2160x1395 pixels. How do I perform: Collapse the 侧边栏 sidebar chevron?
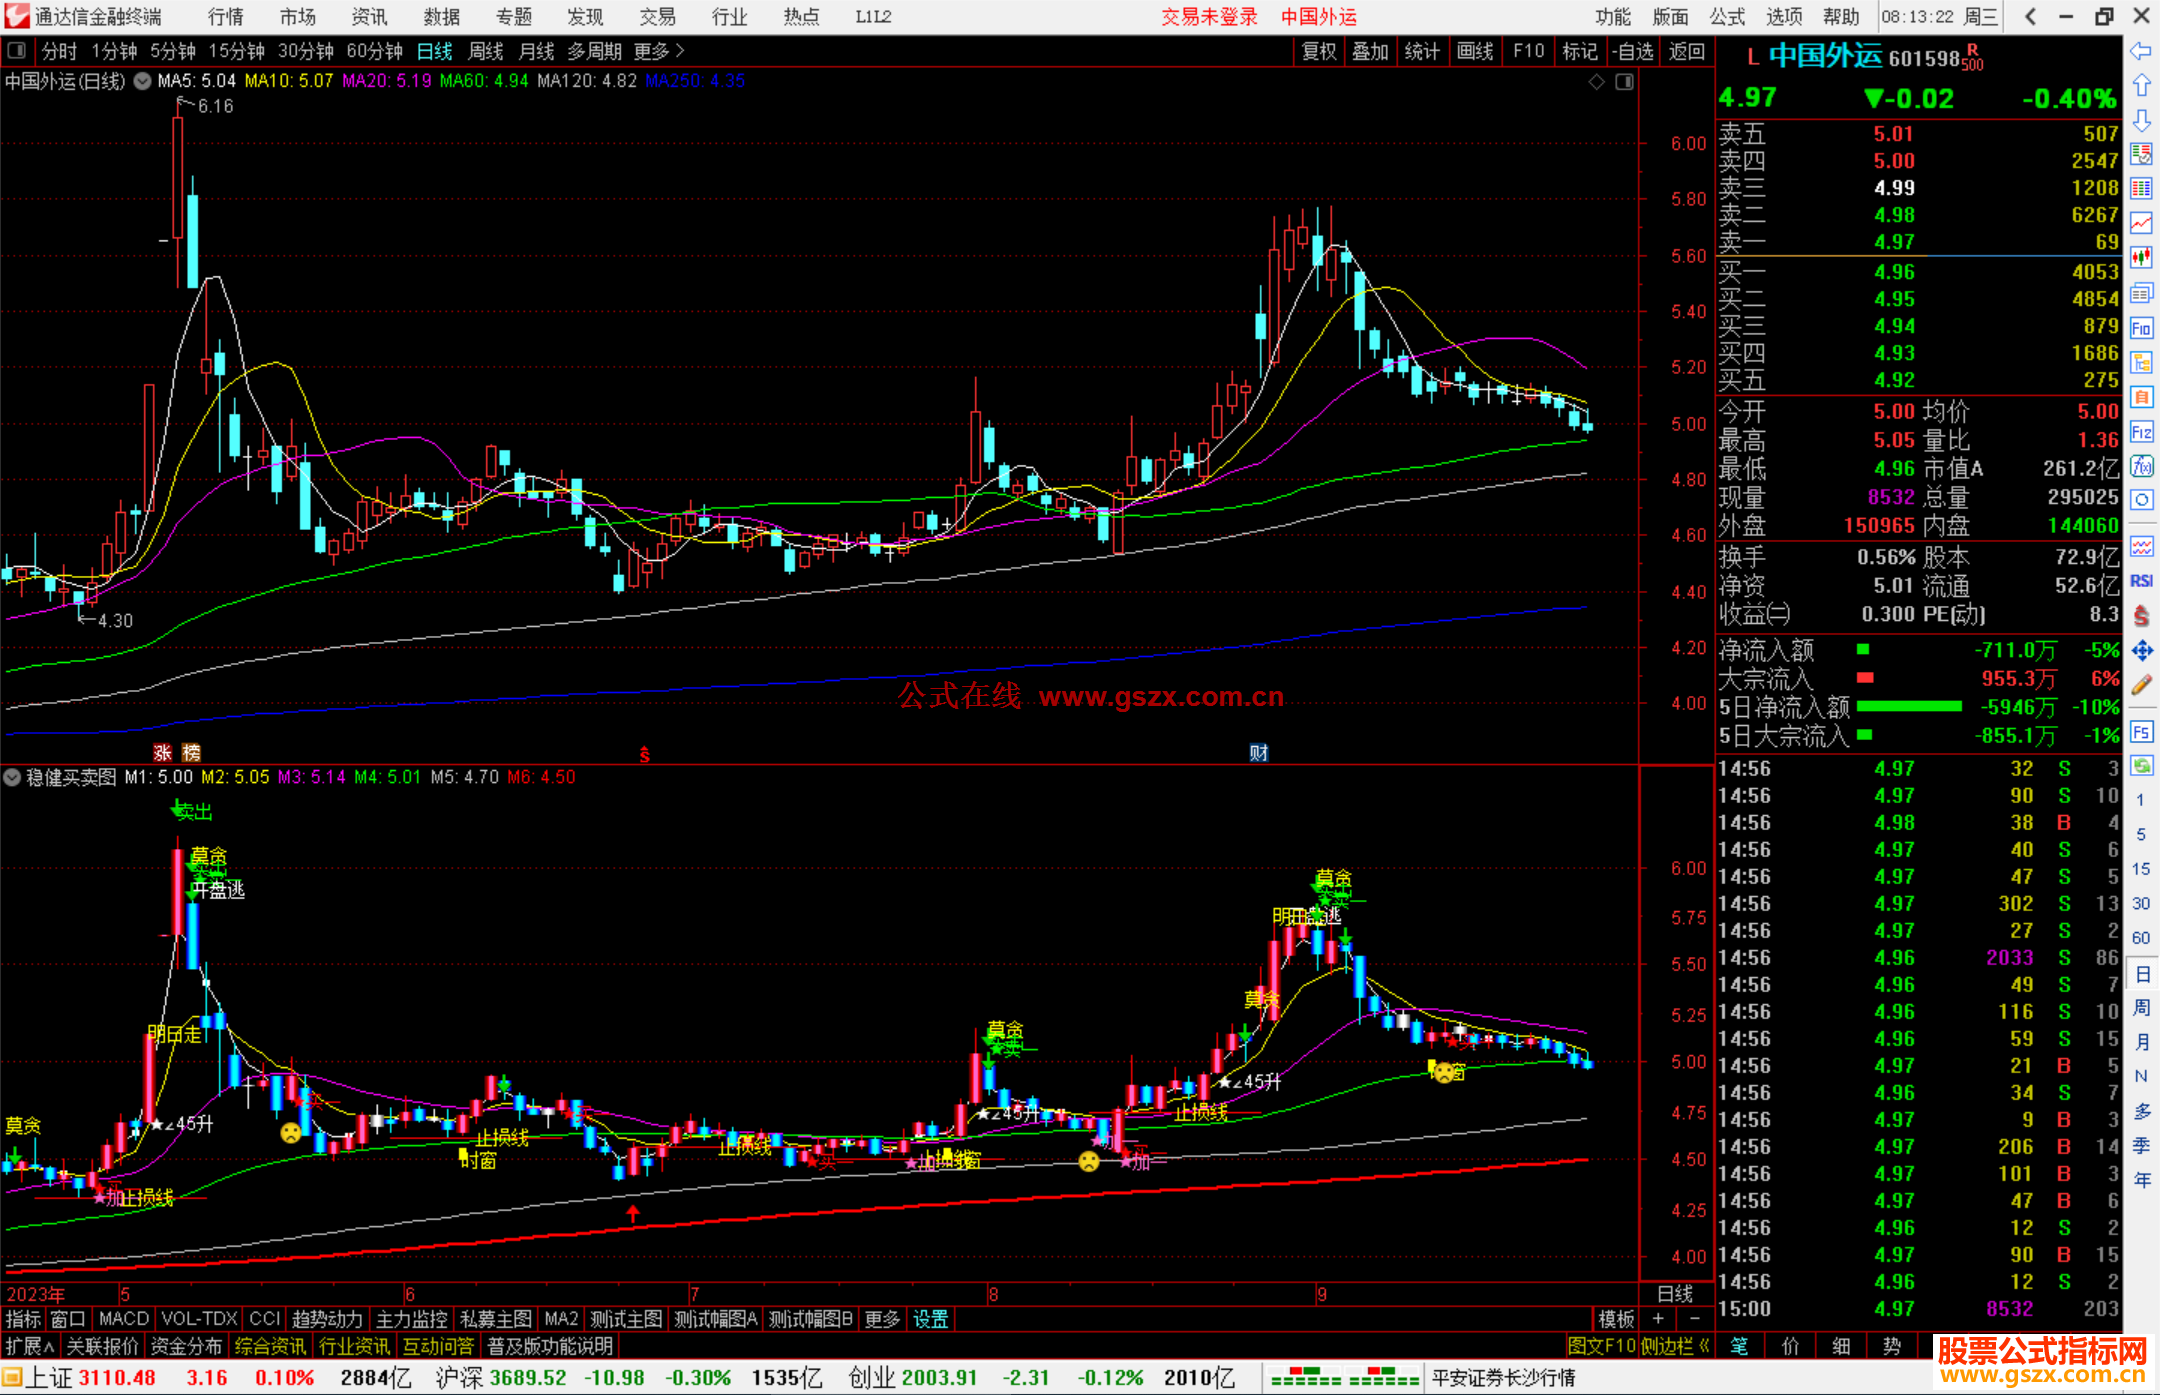pyautogui.click(x=1704, y=1346)
